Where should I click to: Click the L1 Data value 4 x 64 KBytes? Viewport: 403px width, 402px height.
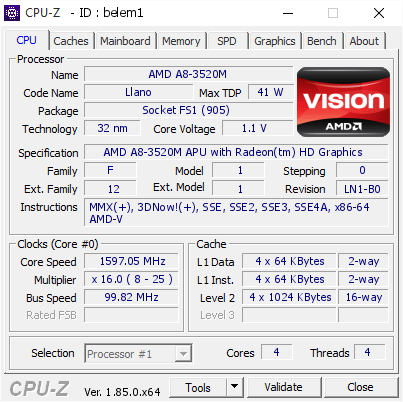[289, 261]
